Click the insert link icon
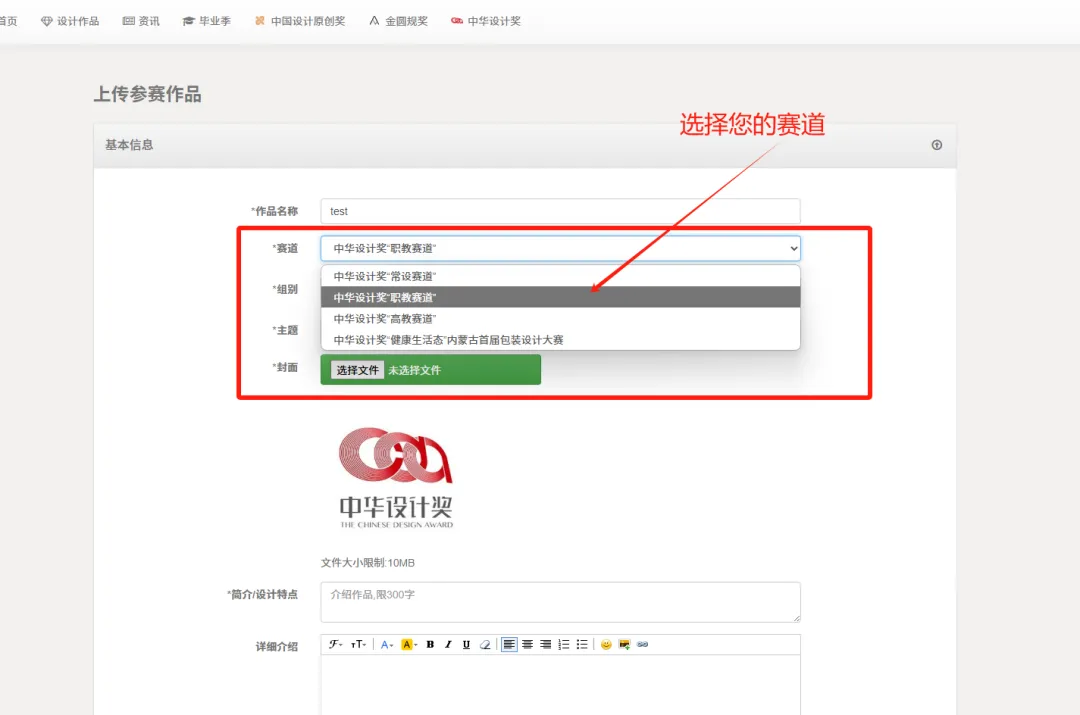This screenshot has width=1080, height=715. (643, 644)
